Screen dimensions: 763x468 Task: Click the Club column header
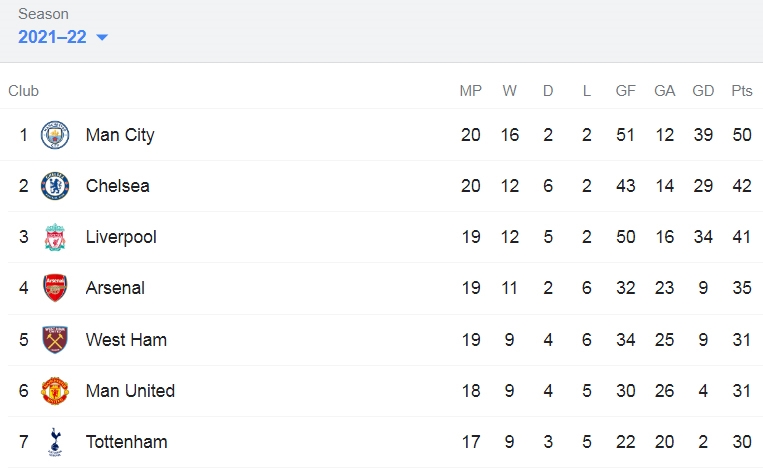tap(23, 90)
